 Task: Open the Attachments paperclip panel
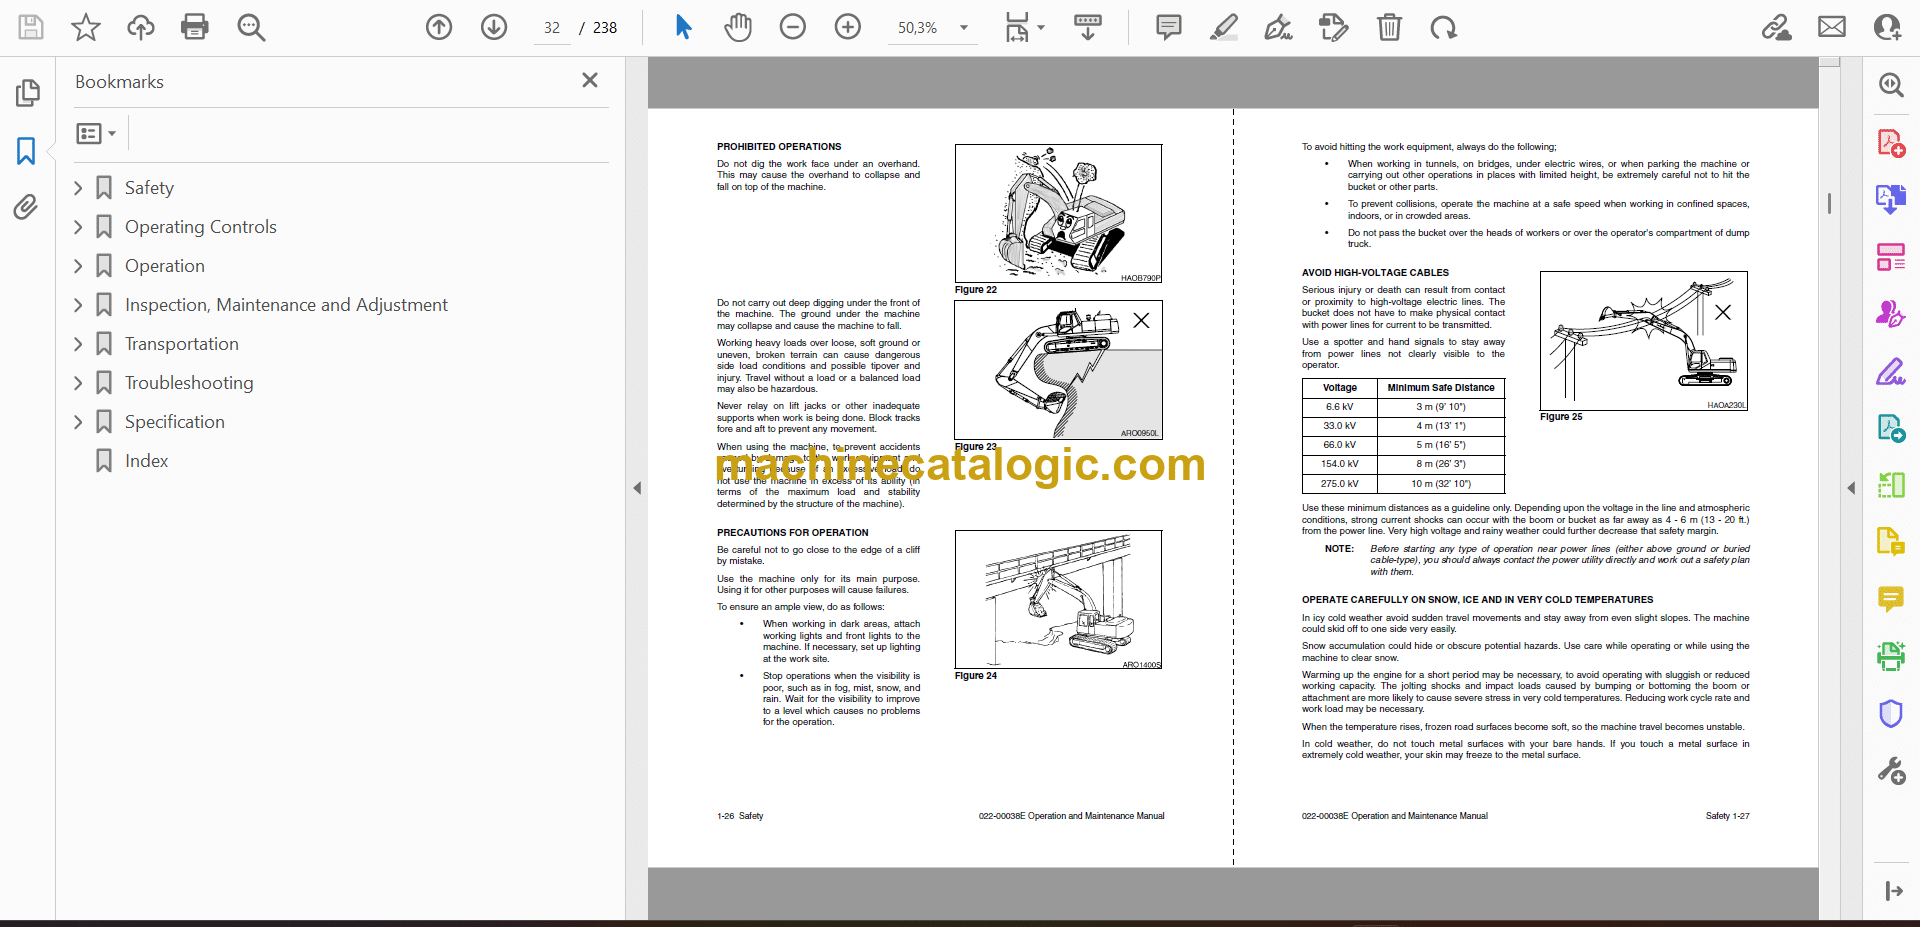pyautogui.click(x=26, y=207)
